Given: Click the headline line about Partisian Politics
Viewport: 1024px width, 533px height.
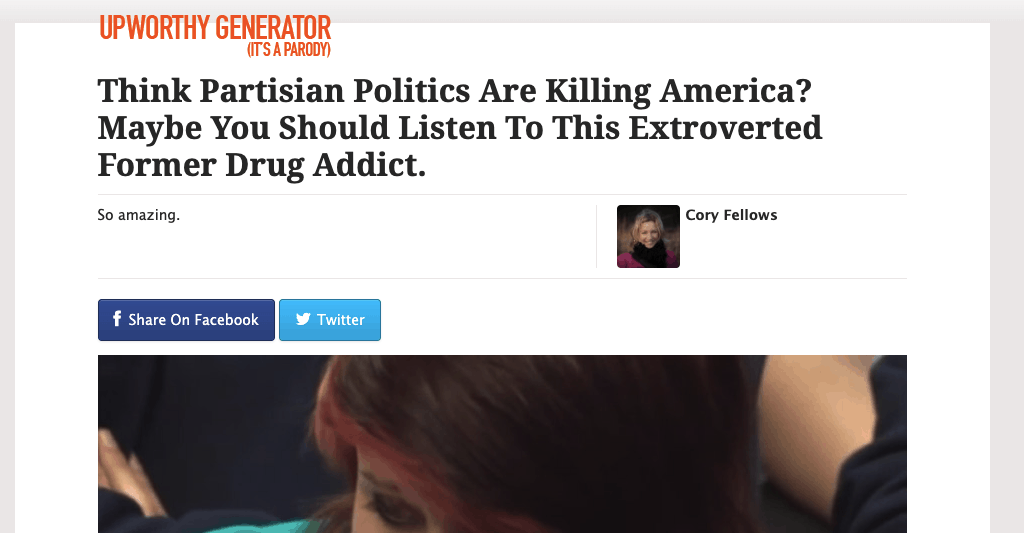Looking at the screenshot, I should (x=455, y=91).
